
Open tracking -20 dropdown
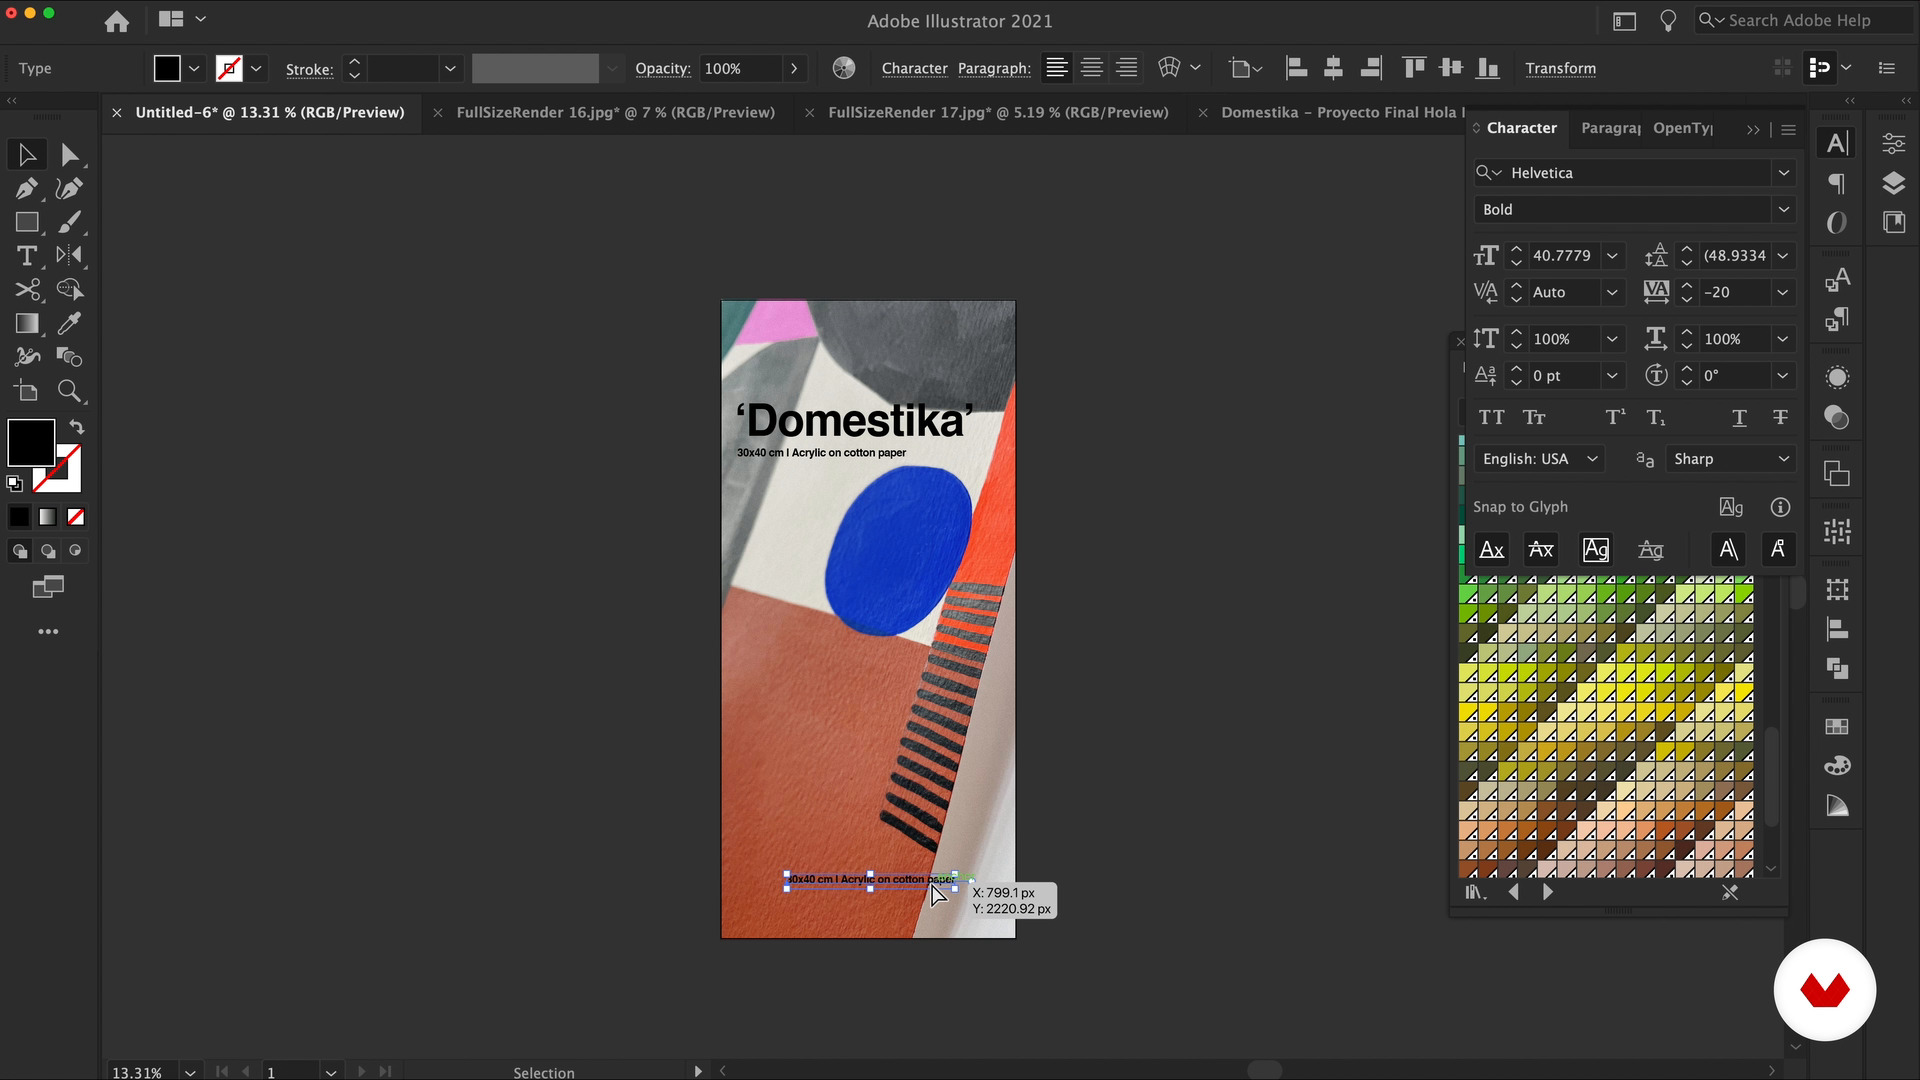(1782, 293)
